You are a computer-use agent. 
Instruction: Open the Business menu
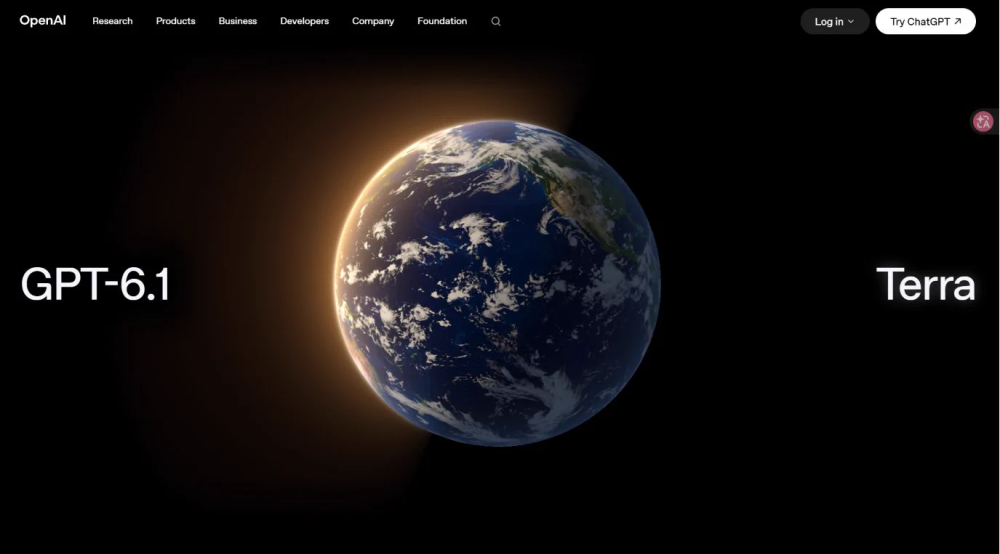(x=237, y=21)
